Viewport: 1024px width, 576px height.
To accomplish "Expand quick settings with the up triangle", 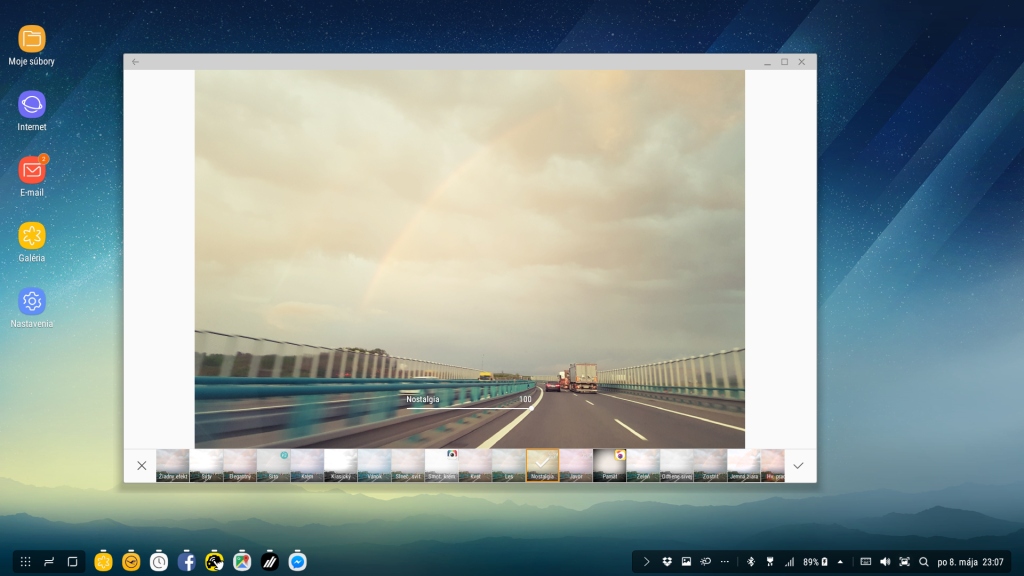I will click(x=840, y=562).
